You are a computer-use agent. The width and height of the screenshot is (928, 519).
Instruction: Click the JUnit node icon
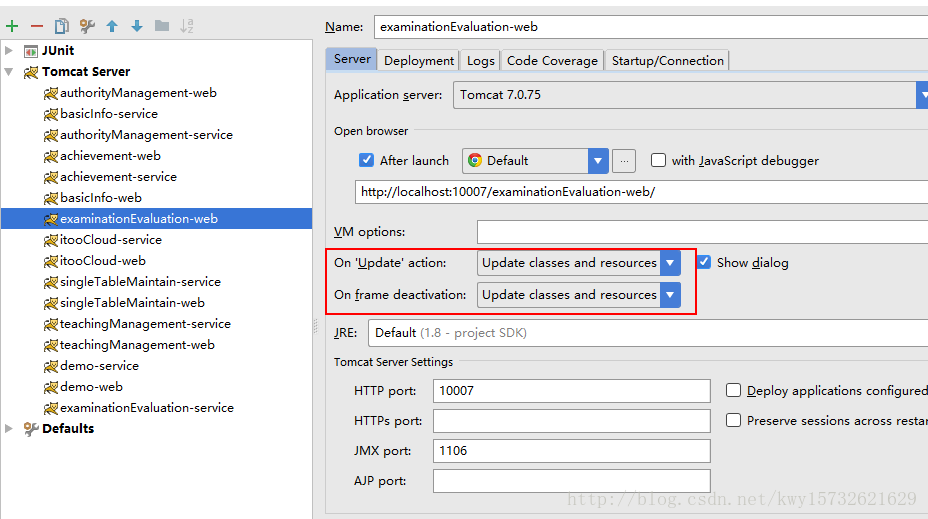coord(31,51)
